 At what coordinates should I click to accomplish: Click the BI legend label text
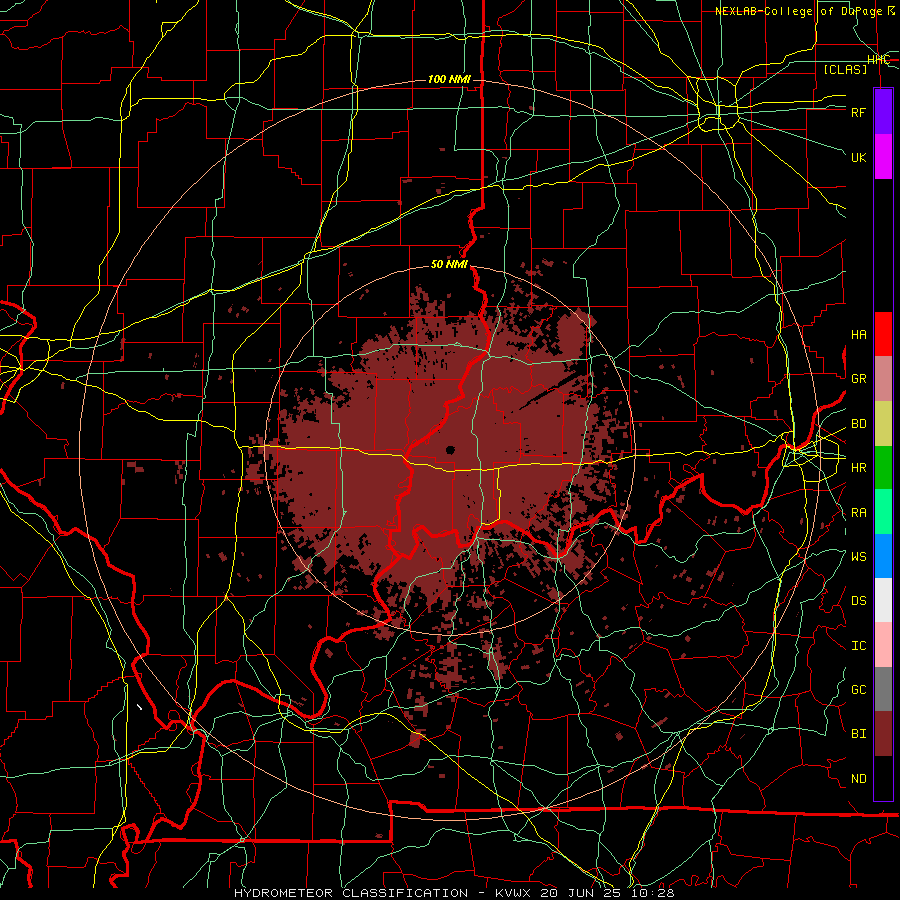click(858, 734)
